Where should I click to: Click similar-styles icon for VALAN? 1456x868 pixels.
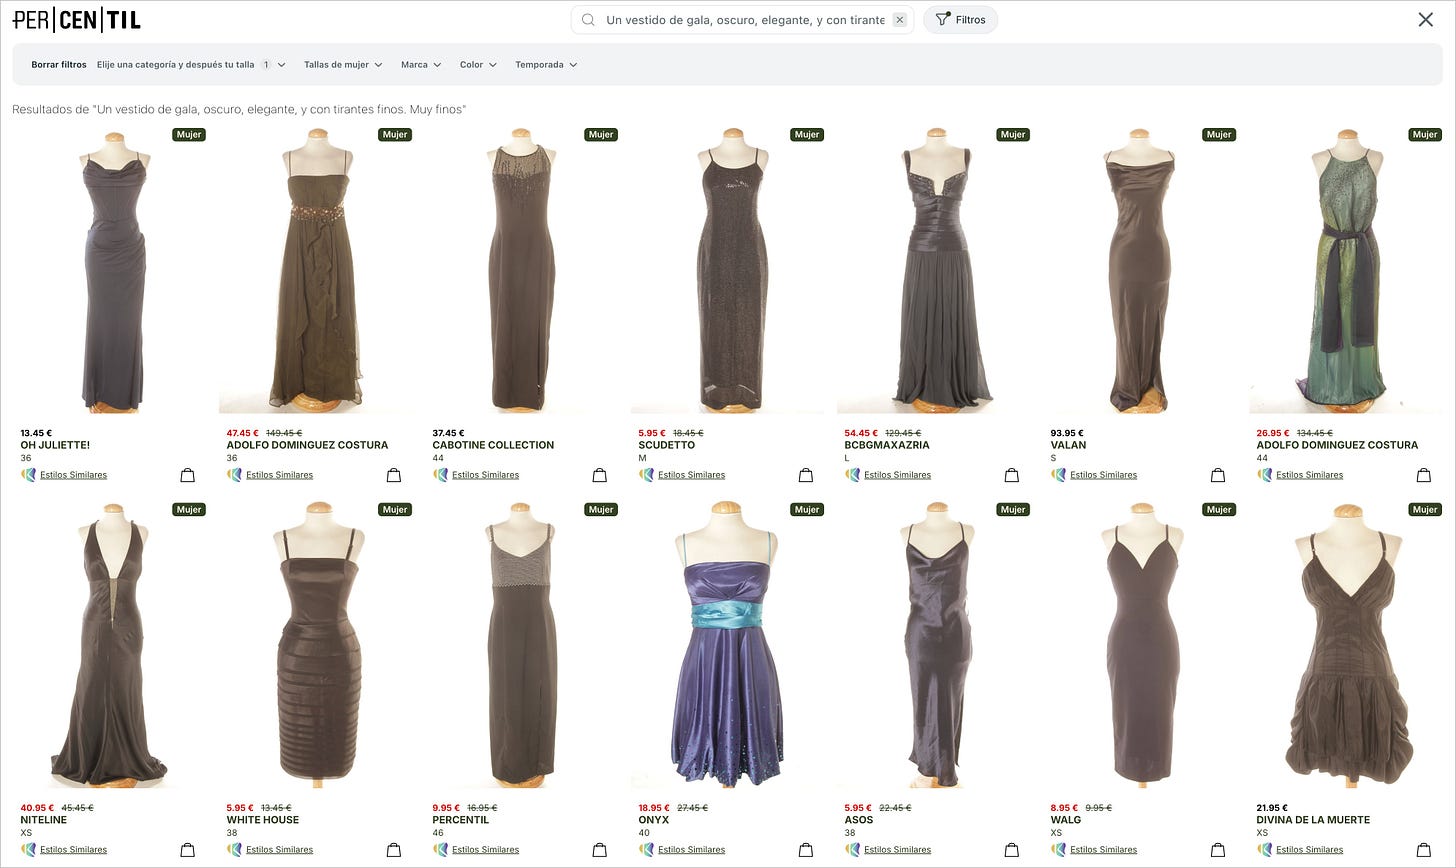tap(1058, 475)
